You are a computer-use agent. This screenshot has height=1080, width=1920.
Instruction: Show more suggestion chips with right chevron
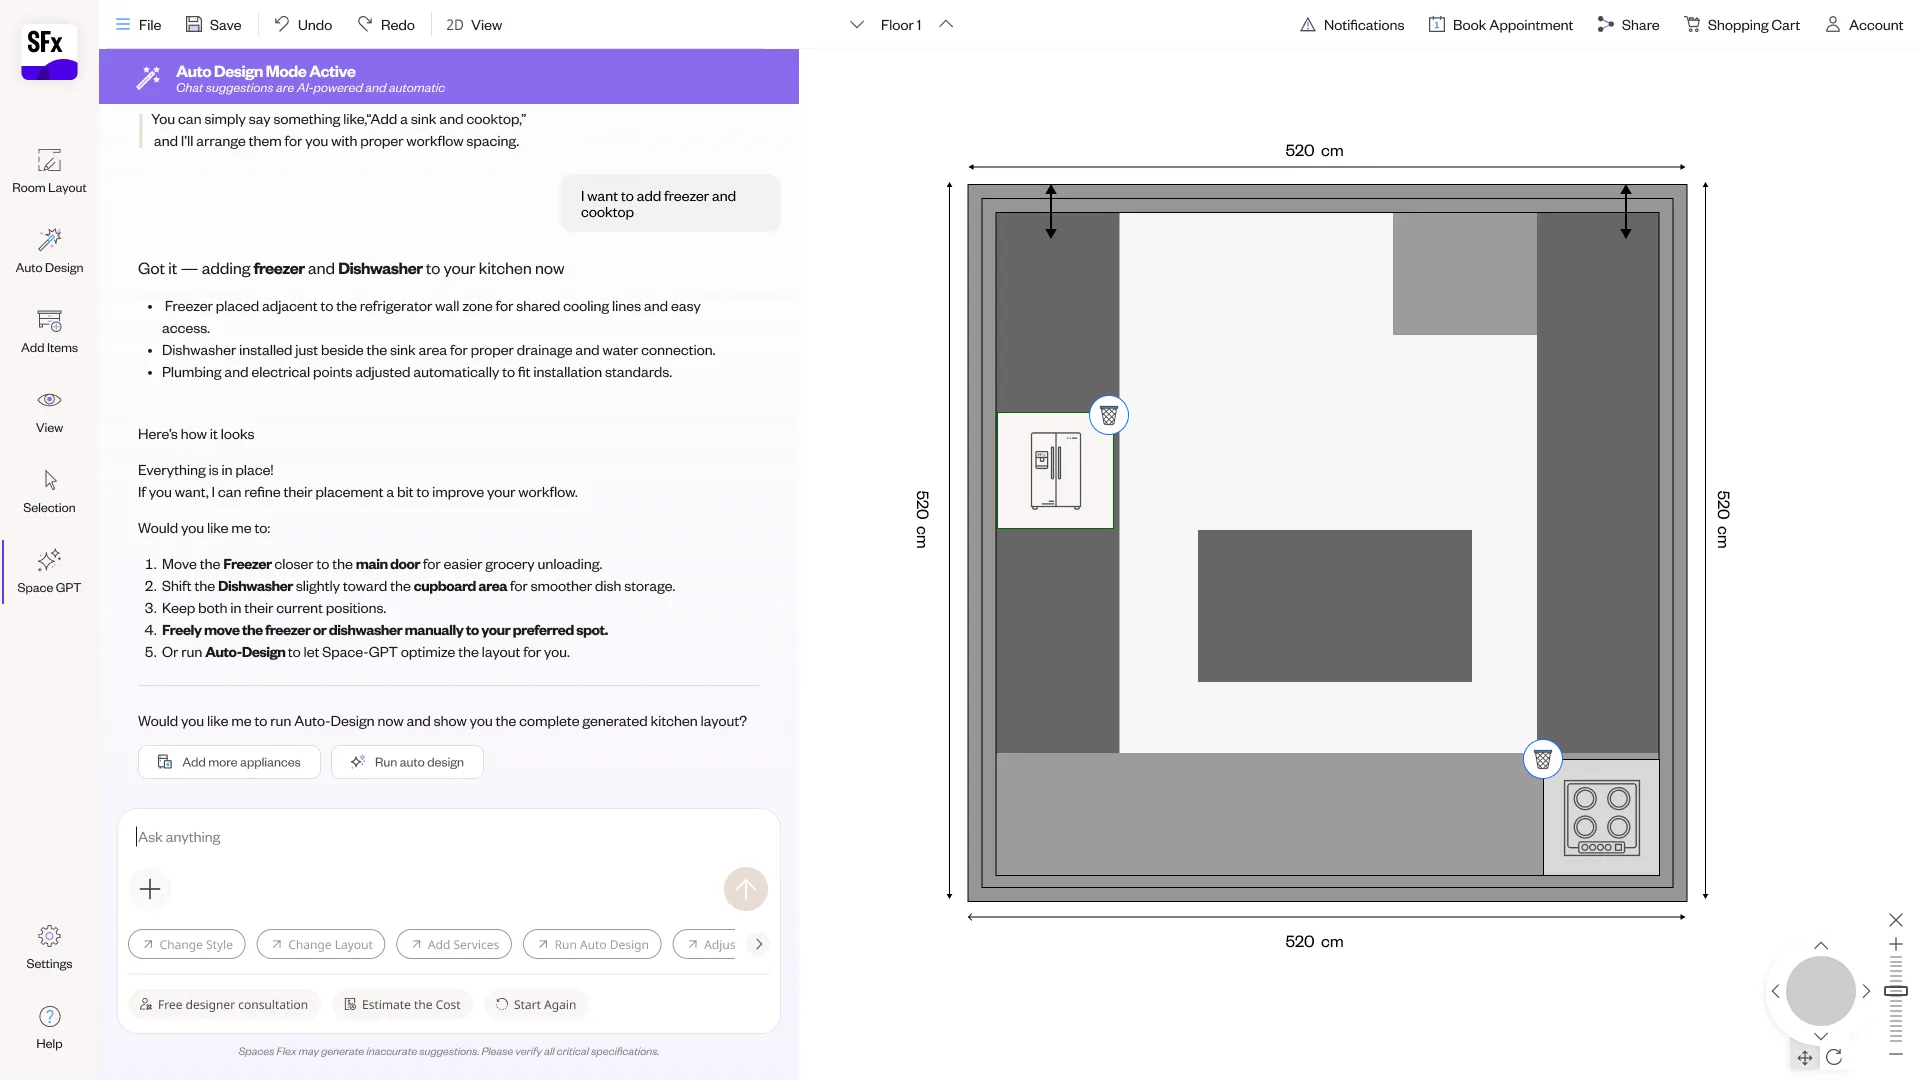click(759, 944)
